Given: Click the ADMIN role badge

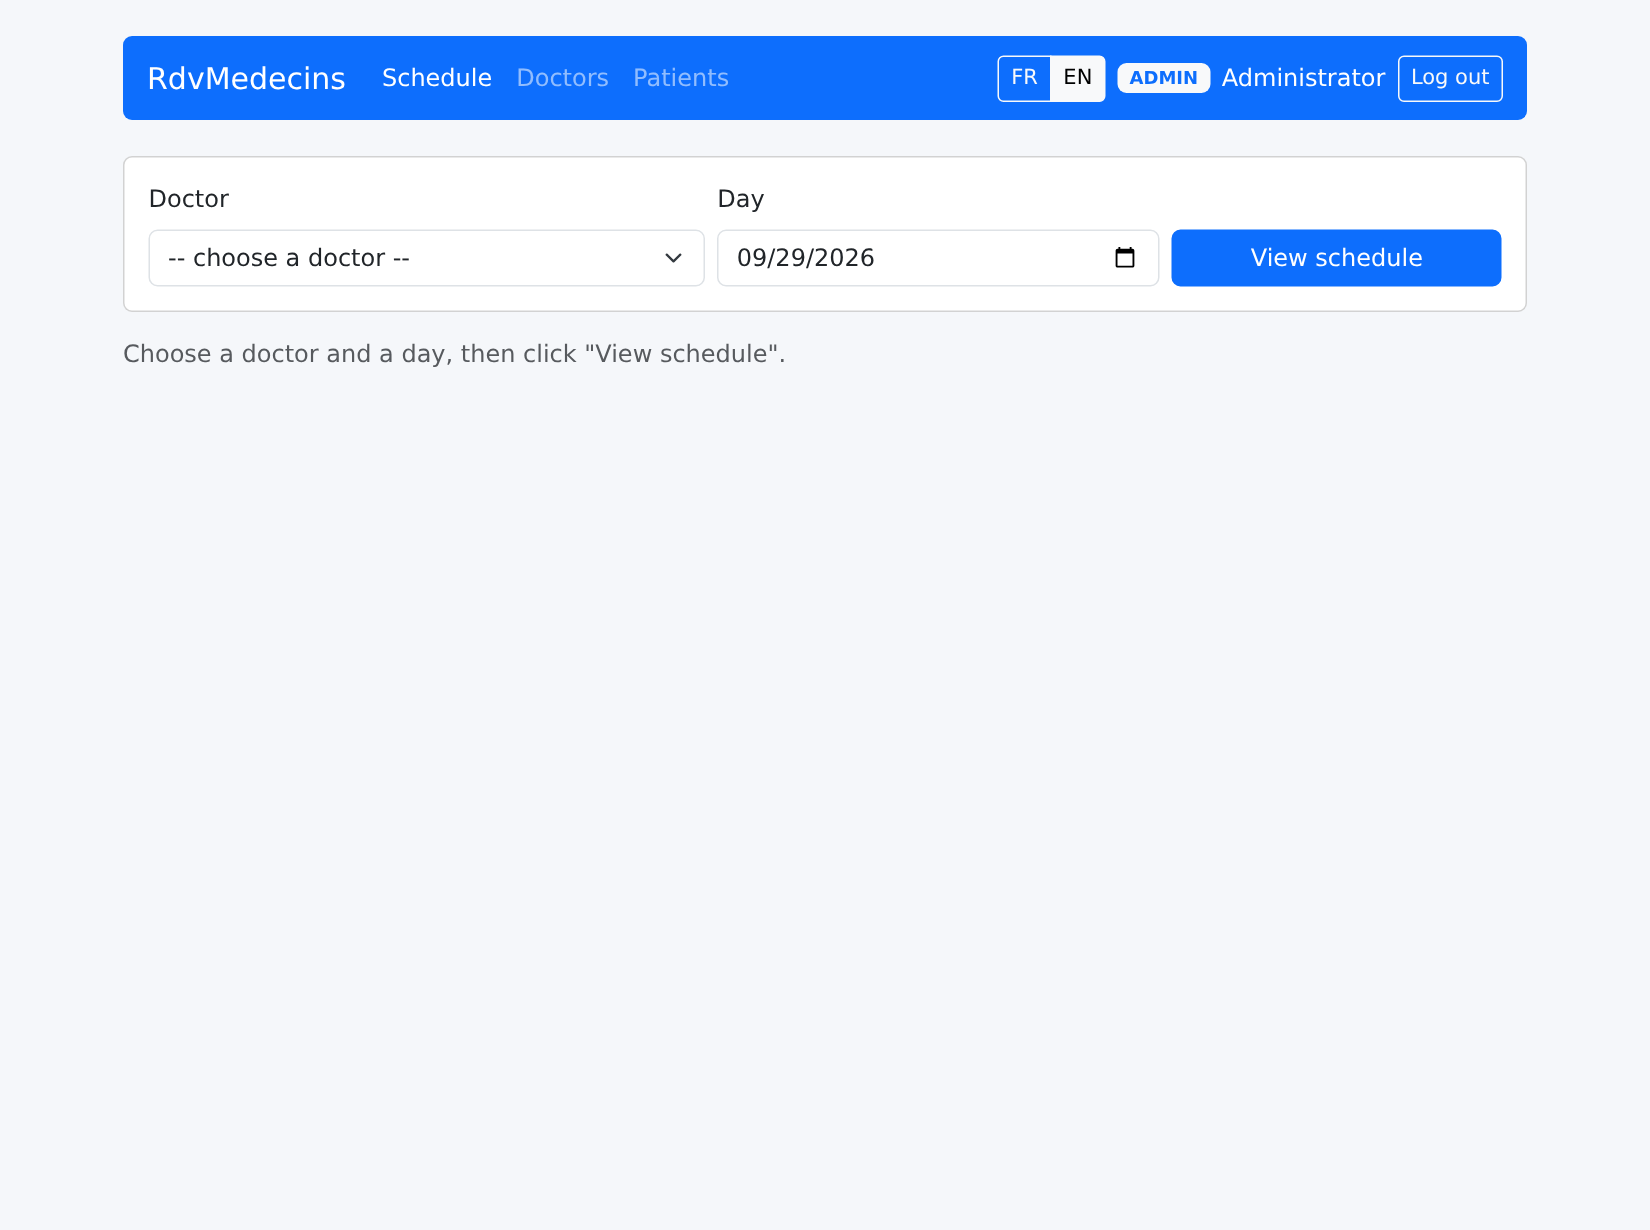Looking at the screenshot, I should pos(1164,78).
